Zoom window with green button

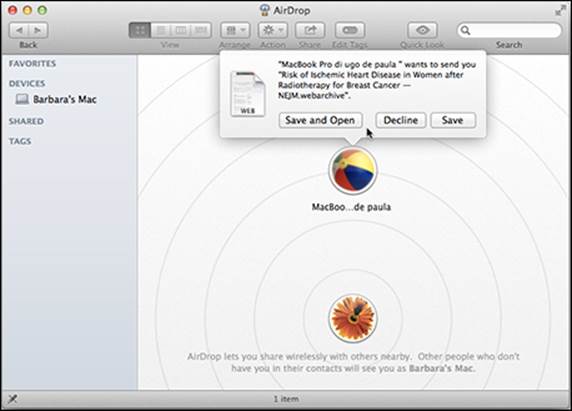tap(42, 10)
